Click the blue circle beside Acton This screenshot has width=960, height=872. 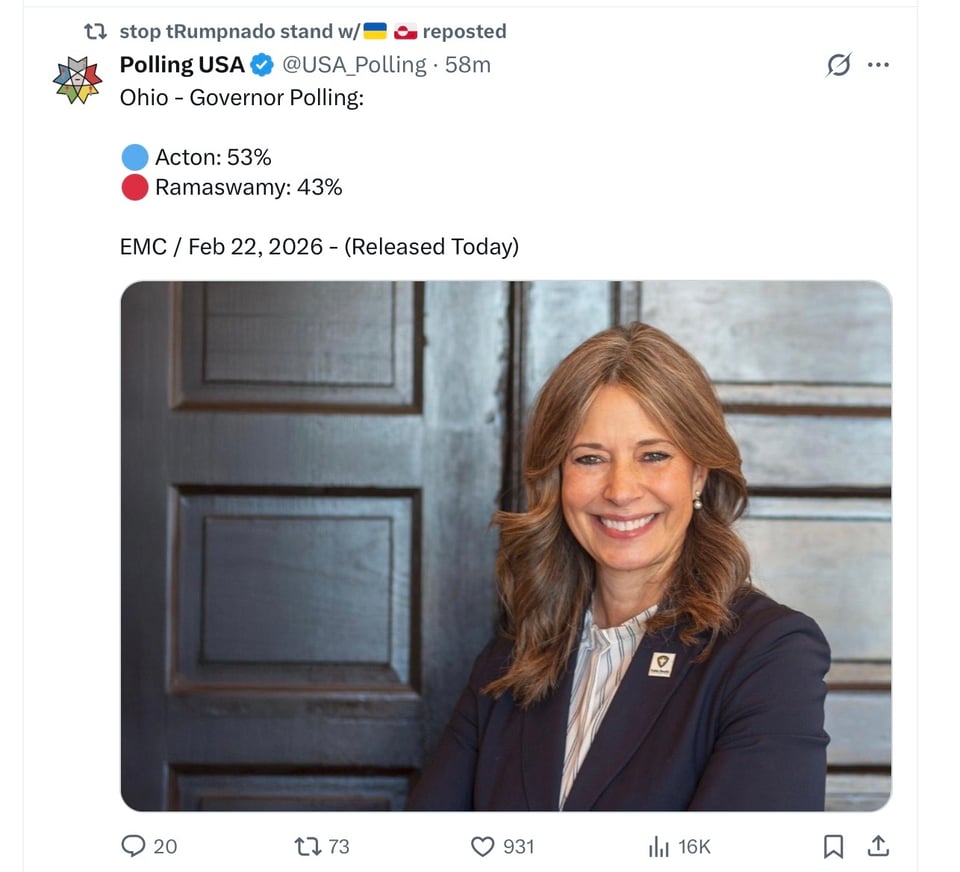[x=135, y=157]
